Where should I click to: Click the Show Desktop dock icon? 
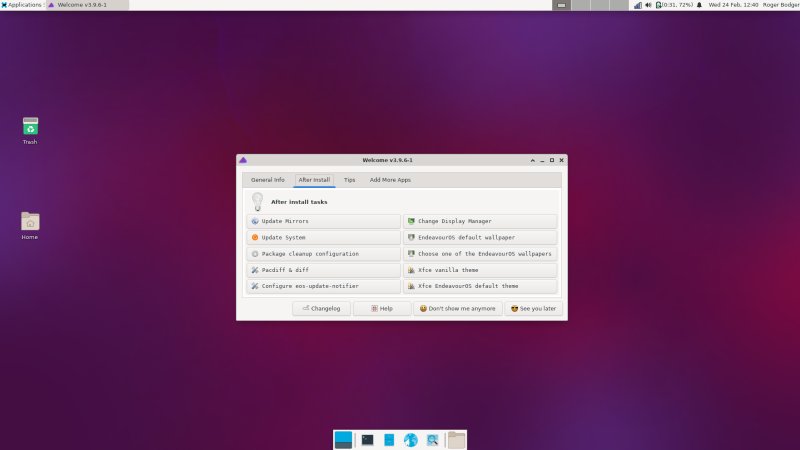tap(343, 440)
